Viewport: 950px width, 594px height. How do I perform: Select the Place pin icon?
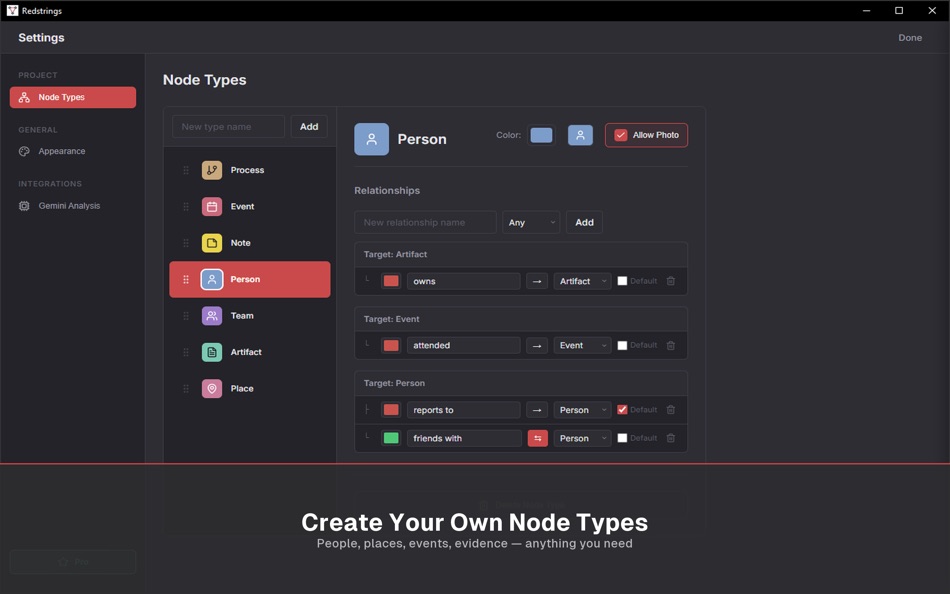coord(211,388)
